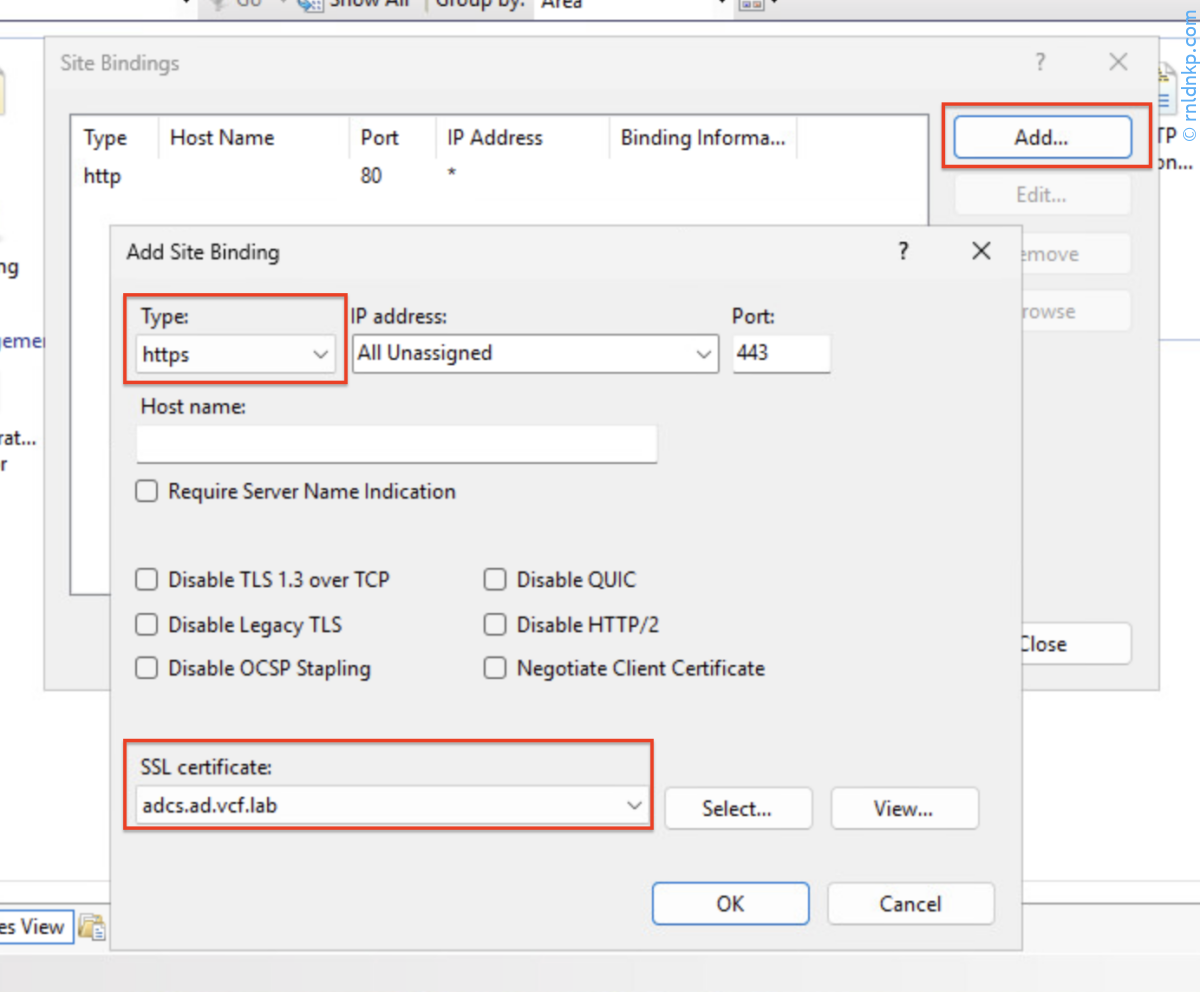Enable the Disable QUIC checkbox

point(495,580)
